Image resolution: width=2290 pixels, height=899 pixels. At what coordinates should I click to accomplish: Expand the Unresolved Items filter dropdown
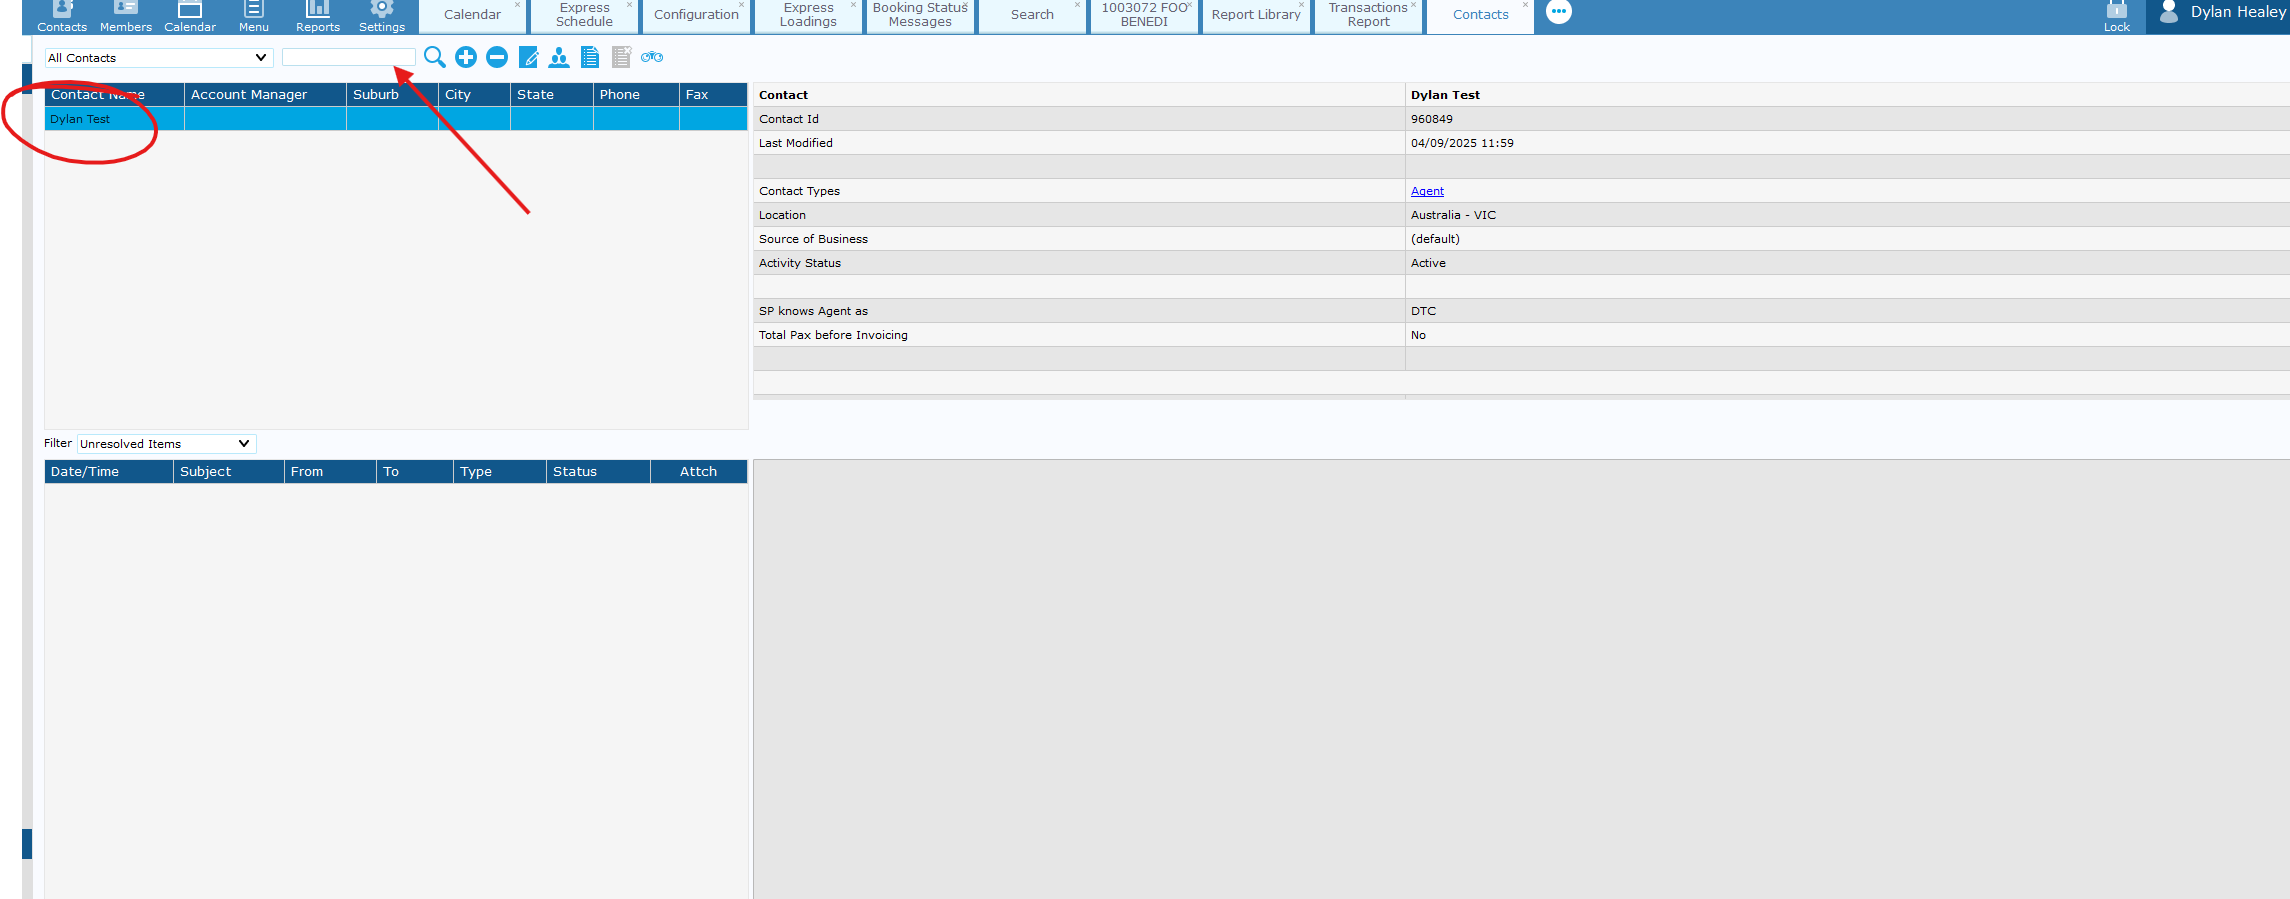tap(166, 444)
